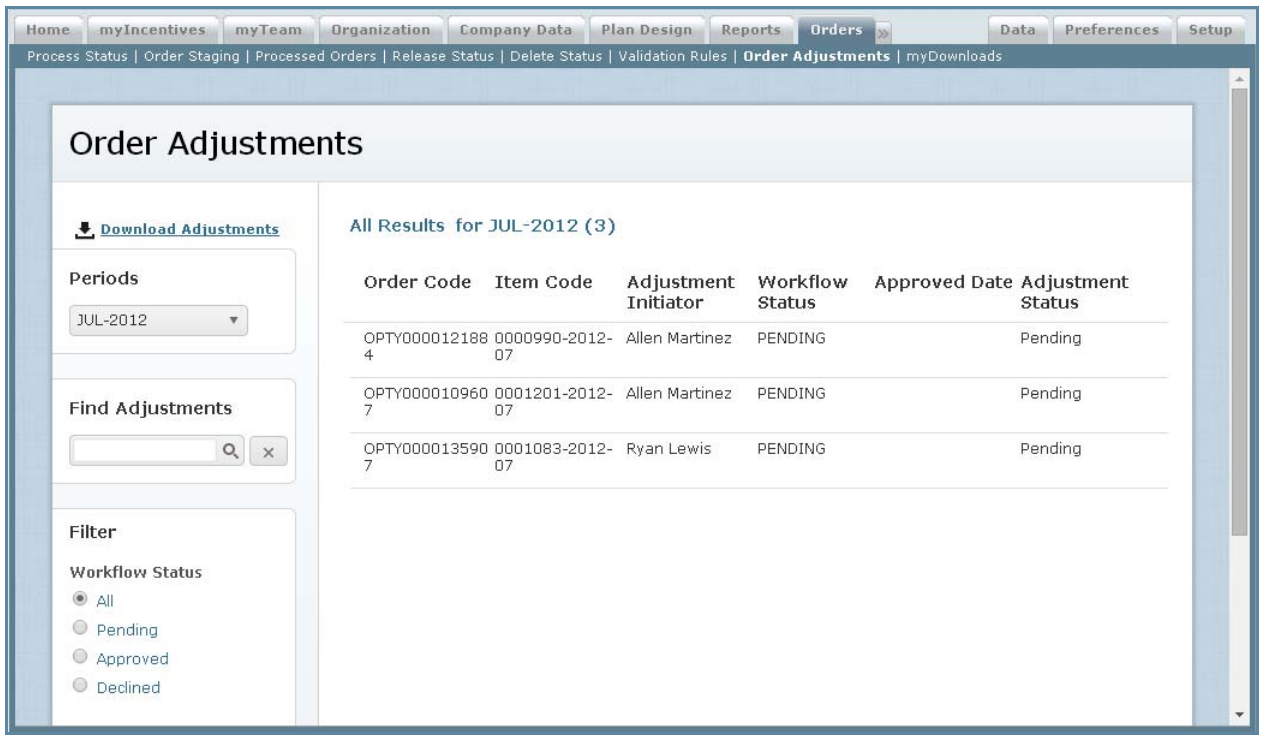
Task: Click the download arrow icon beside Download Adjustments
Action: (84, 230)
